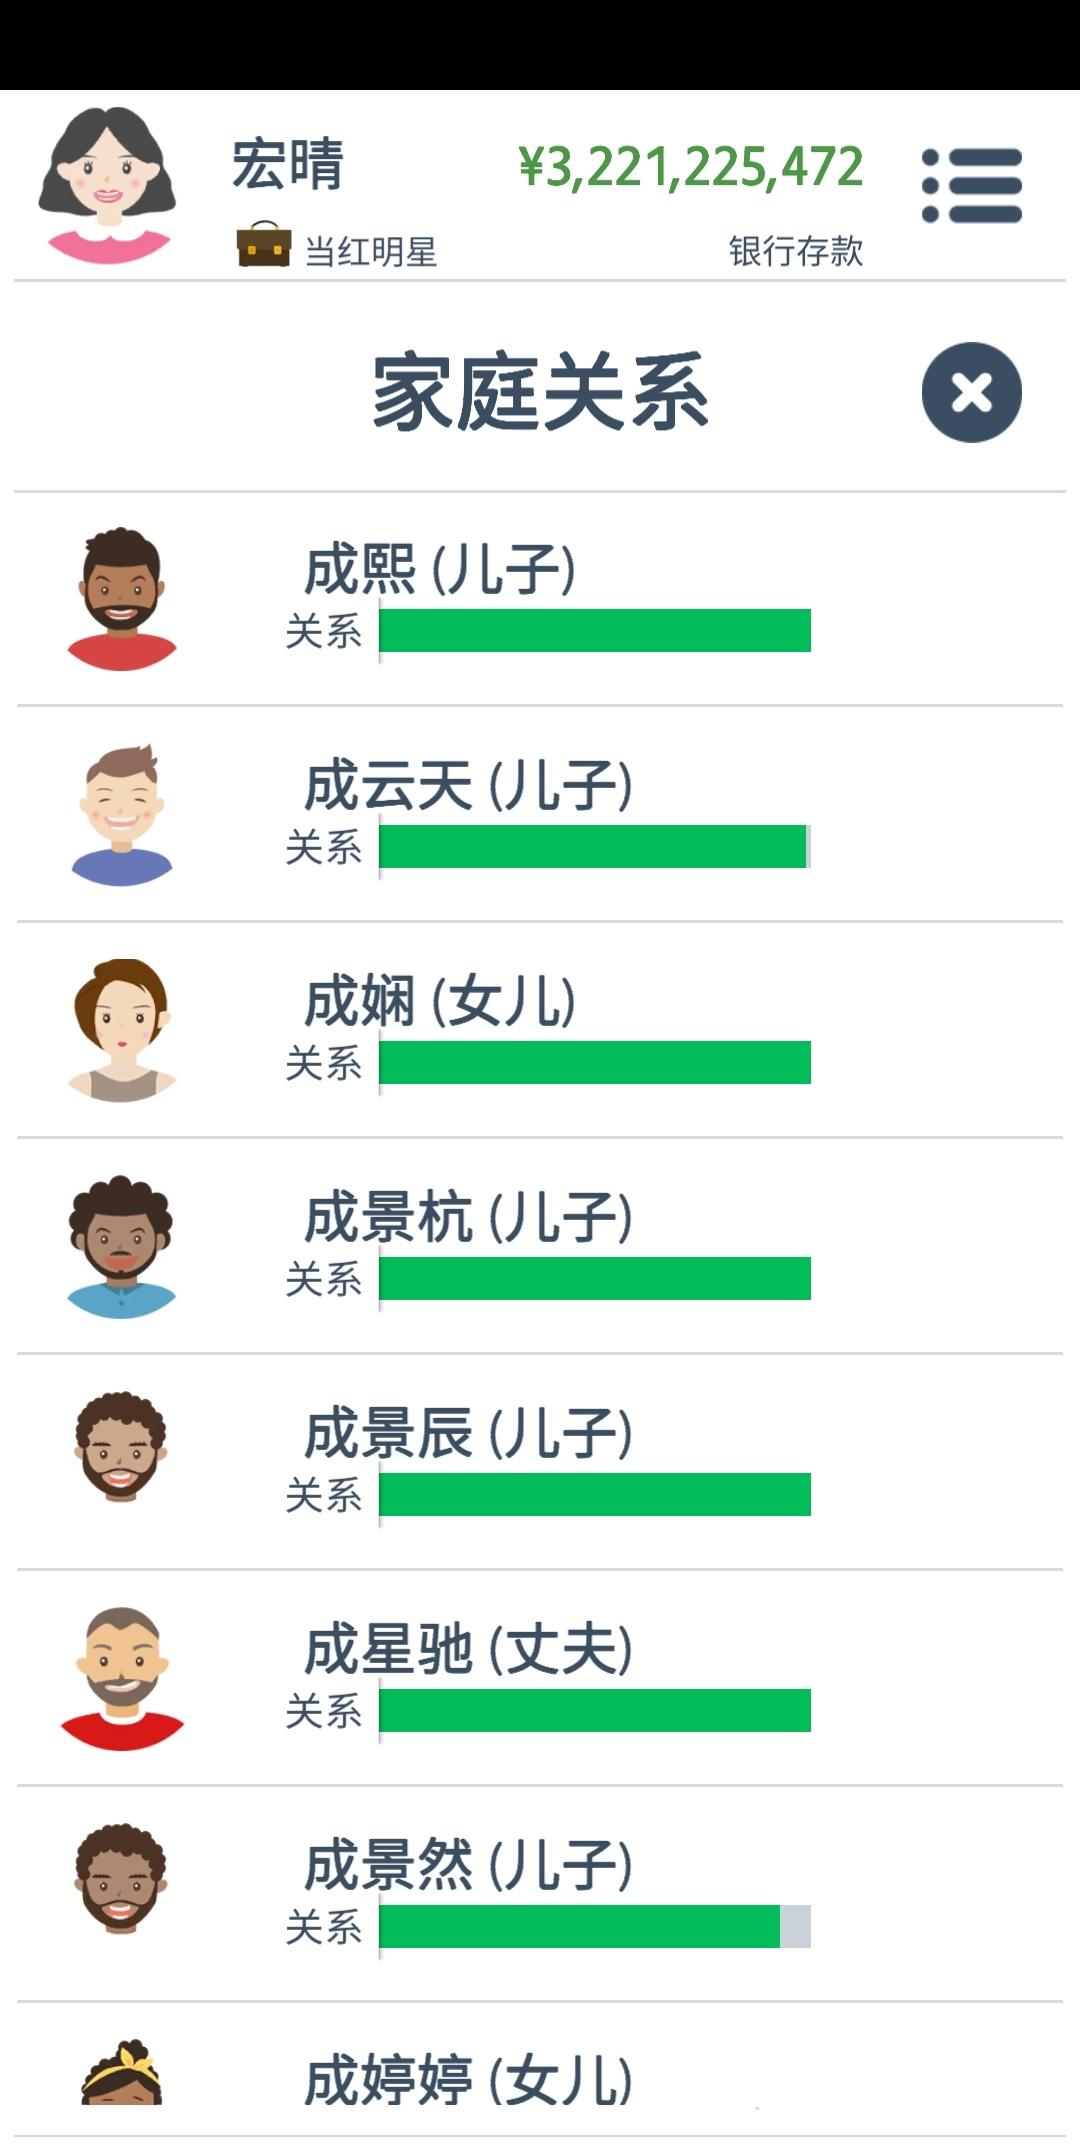Tap the player name 宏晴
Image resolution: width=1080 pixels, height=2150 pixels.
point(288,165)
